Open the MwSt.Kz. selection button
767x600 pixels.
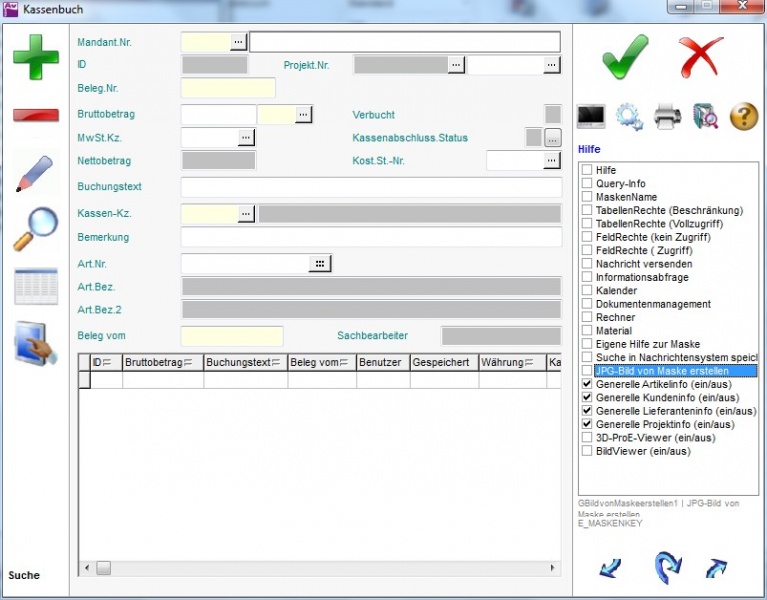click(246, 138)
